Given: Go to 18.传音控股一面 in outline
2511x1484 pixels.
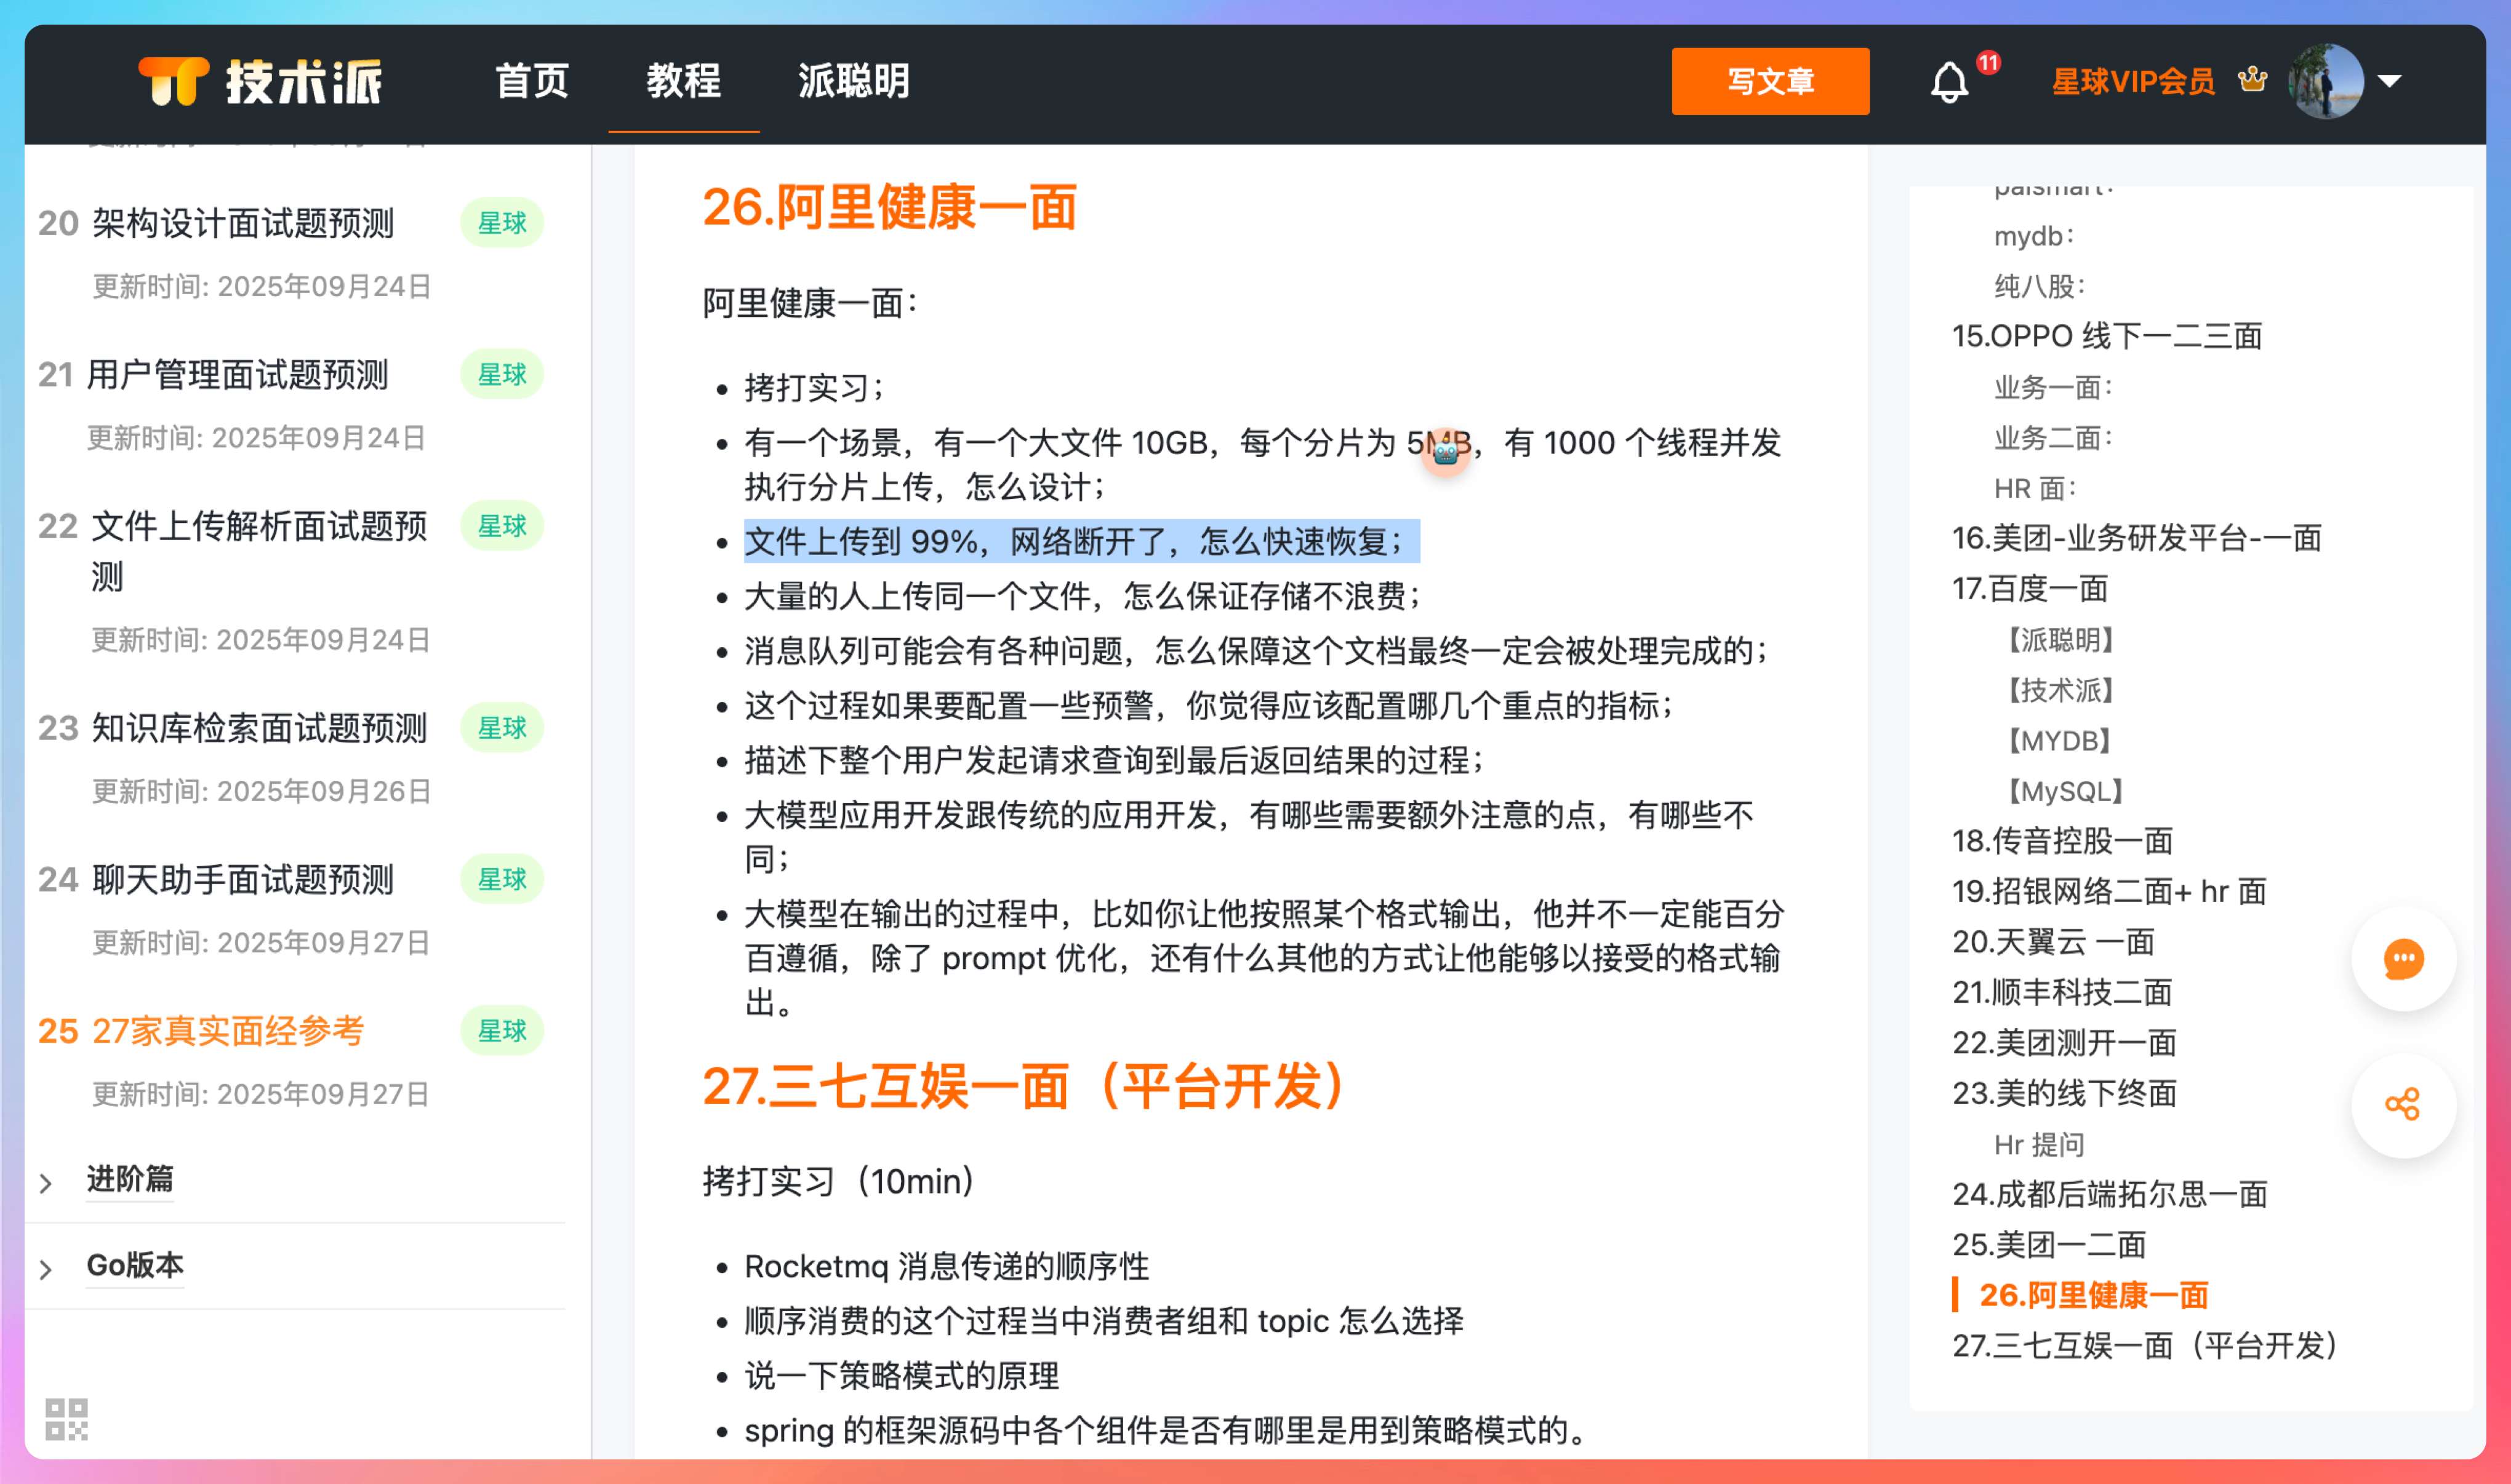Looking at the screenshot, I should pos(2061,840).
